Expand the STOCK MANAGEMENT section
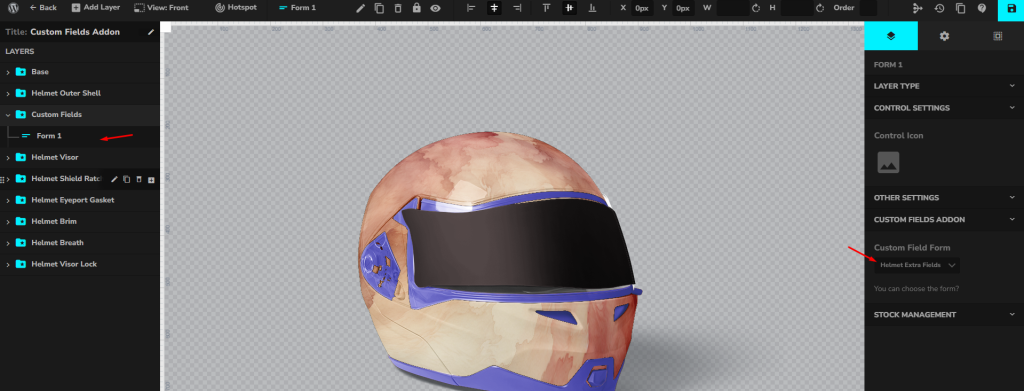The width and height of the screenshot is (1024, 391). click(x=944, y=315)
